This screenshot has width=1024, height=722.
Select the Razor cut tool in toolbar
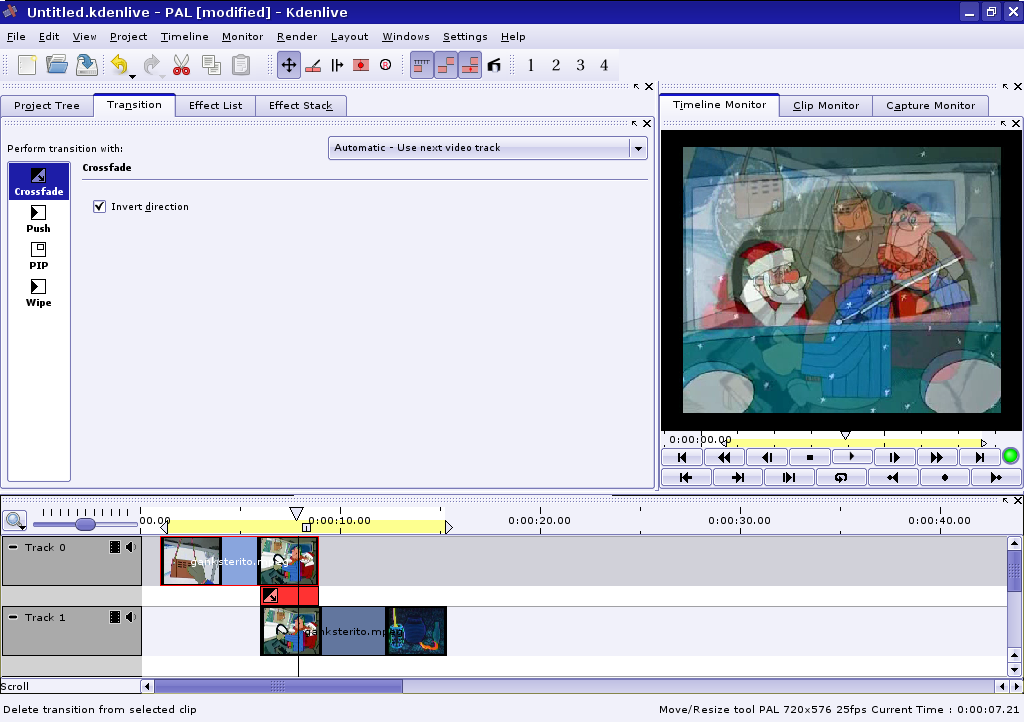(x=313, y=65)
